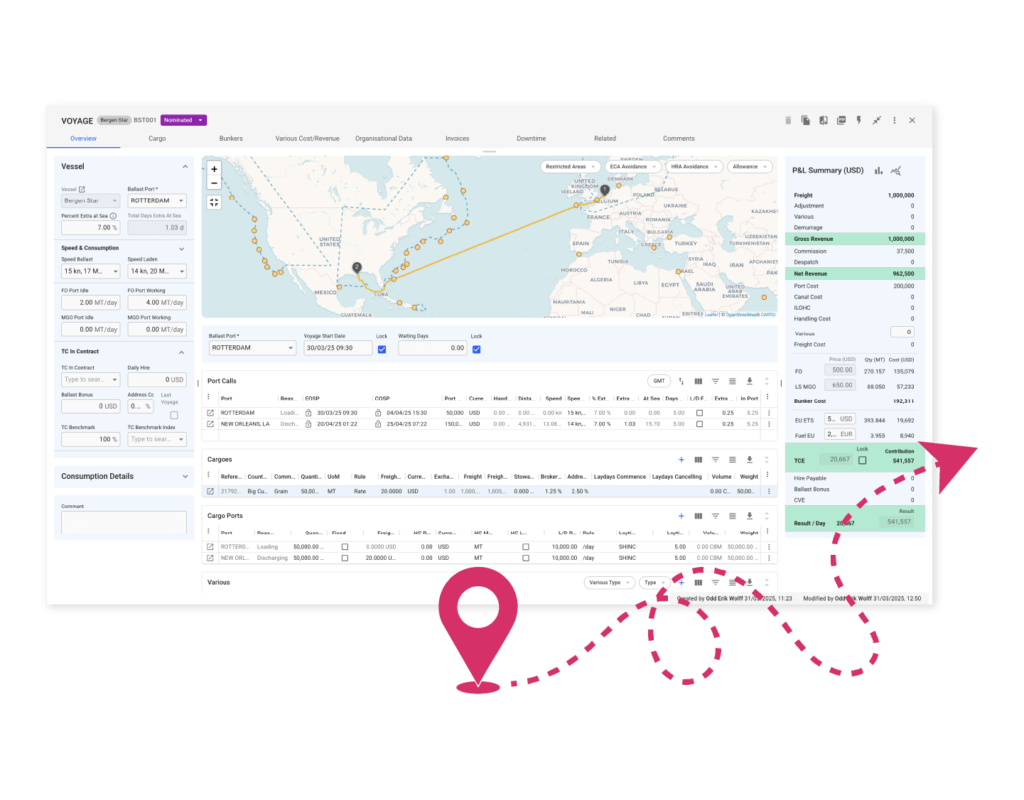
Task: Open the Comments tab
Action: tap(679, 138)
